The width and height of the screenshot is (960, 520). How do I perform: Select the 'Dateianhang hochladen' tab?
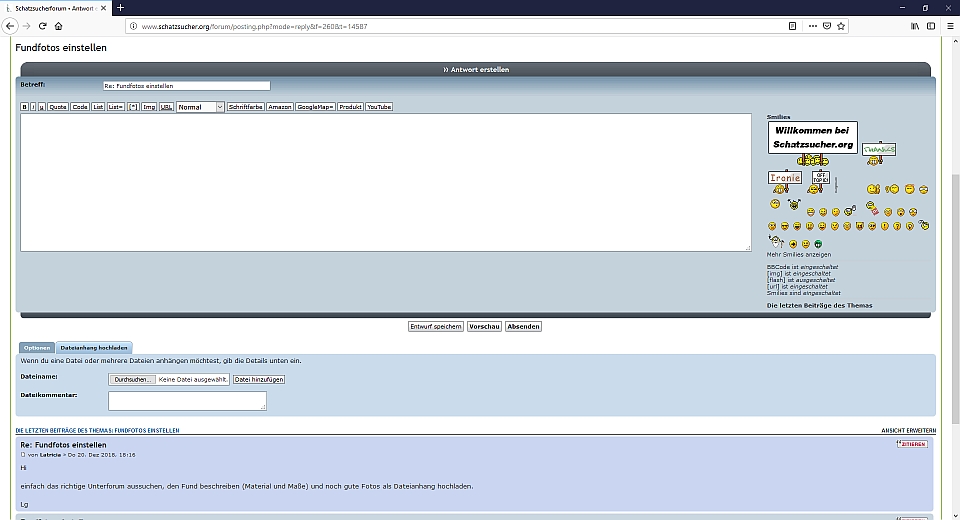click(x=93, y=347)
